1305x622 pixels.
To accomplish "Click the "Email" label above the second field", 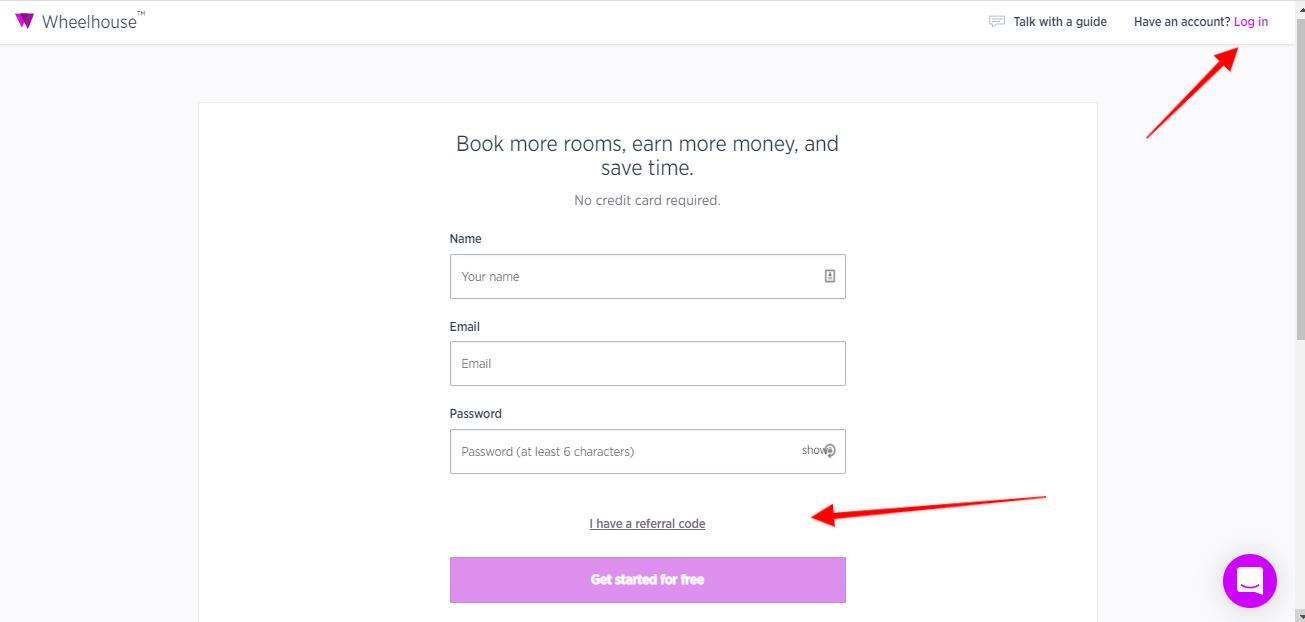I will [x=465, y=327].
